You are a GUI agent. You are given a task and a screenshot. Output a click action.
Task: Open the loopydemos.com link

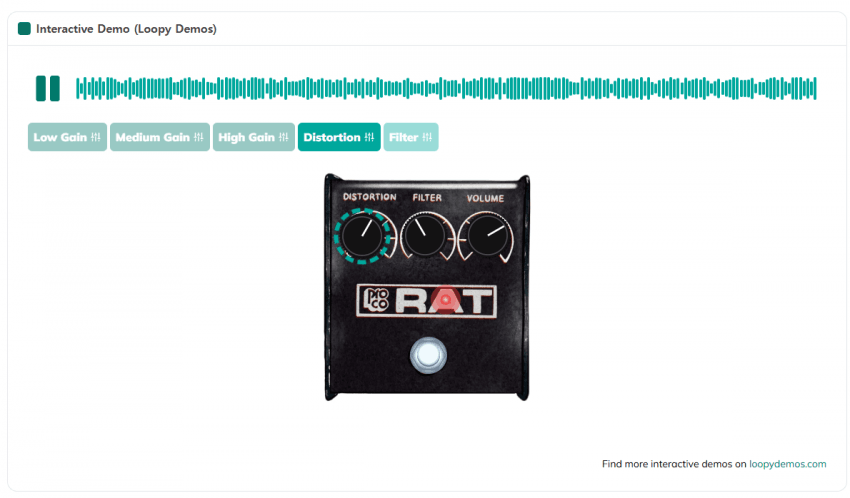[787, 464]
